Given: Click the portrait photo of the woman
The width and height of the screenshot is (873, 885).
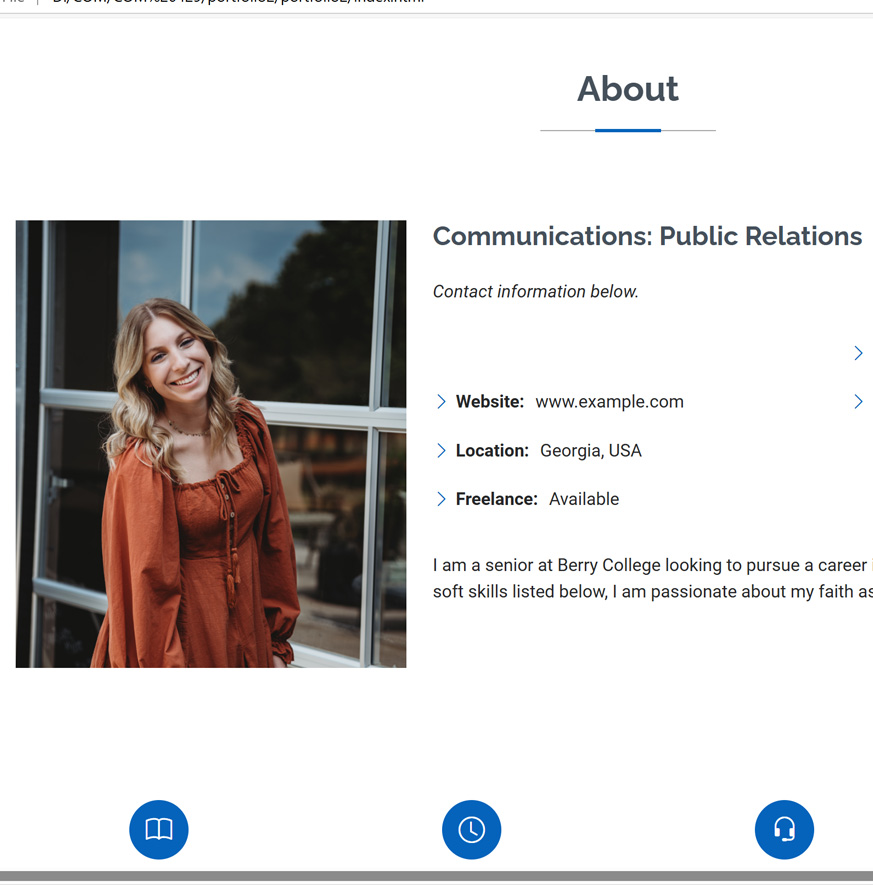Looking at the screenshot, I should click(211, 444).
